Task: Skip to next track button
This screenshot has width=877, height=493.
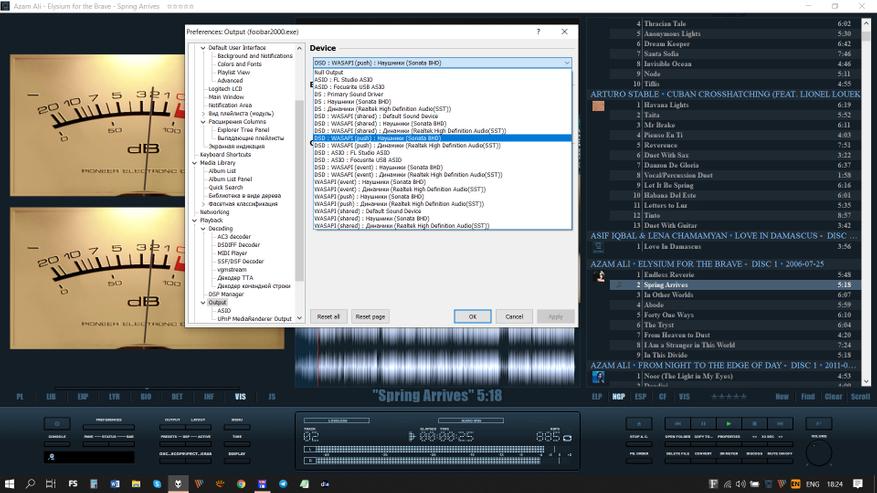Action: 780,424
